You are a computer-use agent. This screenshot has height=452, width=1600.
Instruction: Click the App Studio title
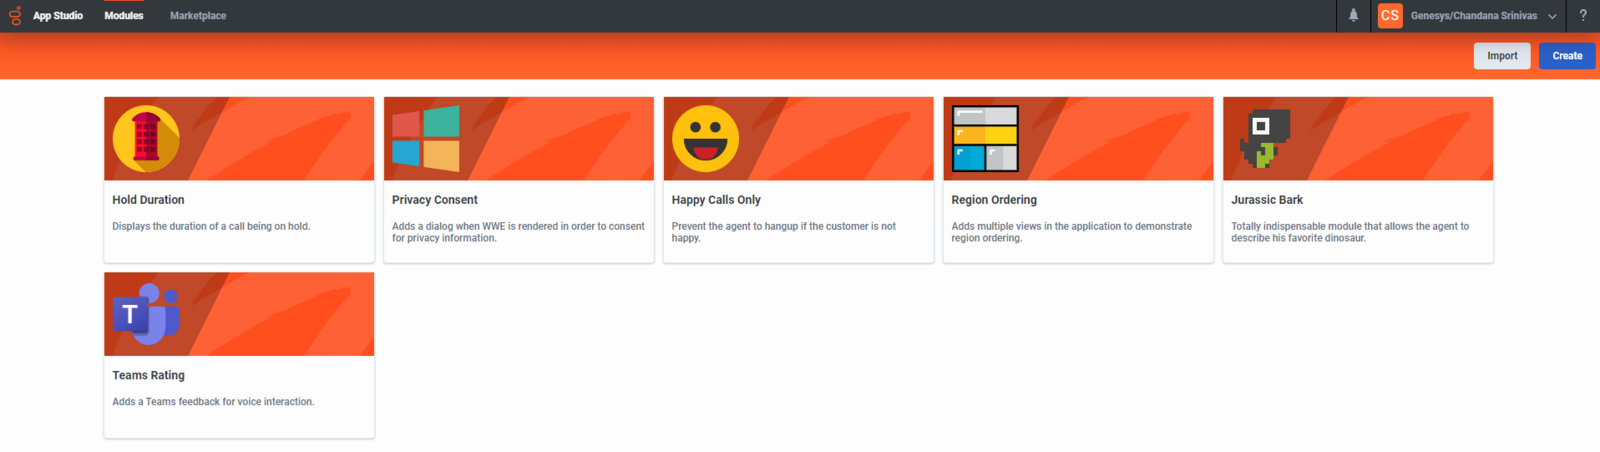click(x=58, y=16)
